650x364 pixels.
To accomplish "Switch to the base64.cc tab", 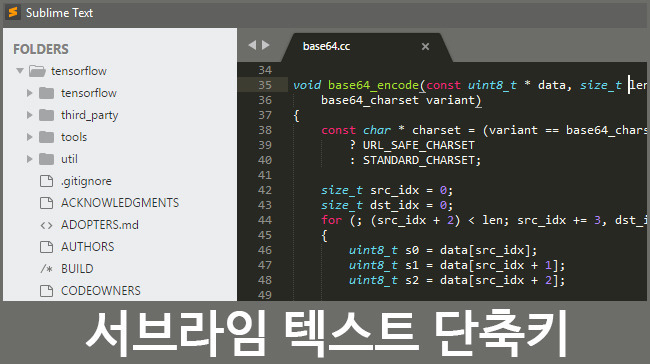I will pyautogui.click(x=326, y=46).
